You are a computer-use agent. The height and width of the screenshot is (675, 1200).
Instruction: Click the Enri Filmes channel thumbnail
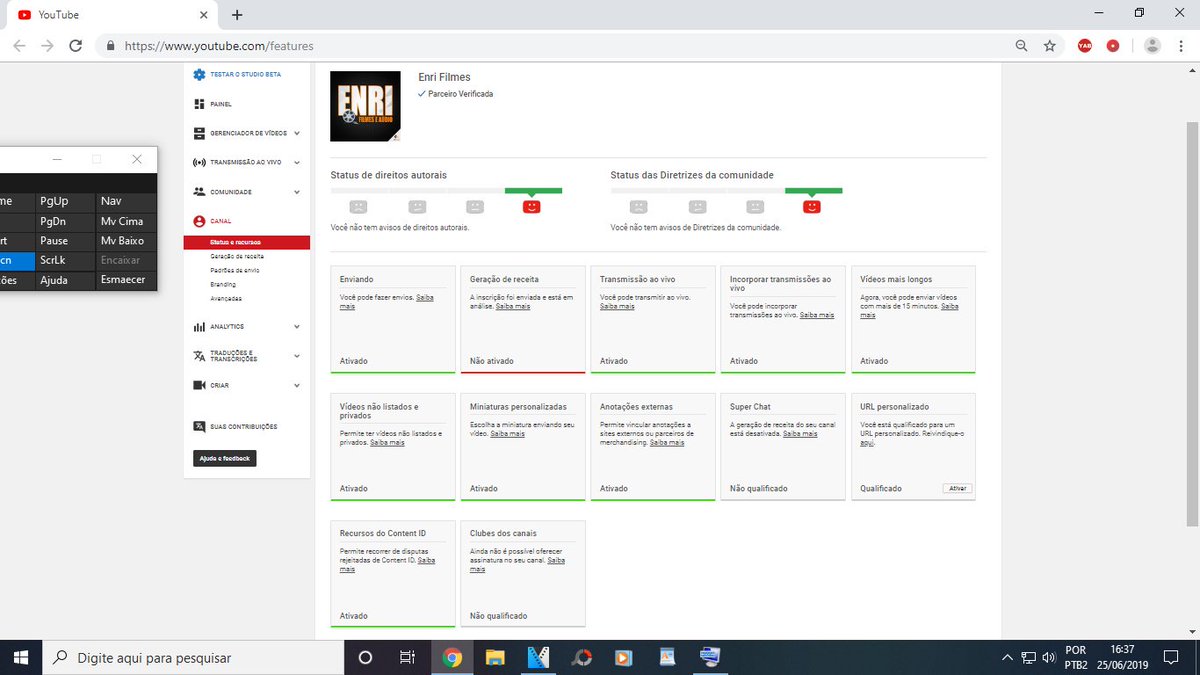point(366,105)
